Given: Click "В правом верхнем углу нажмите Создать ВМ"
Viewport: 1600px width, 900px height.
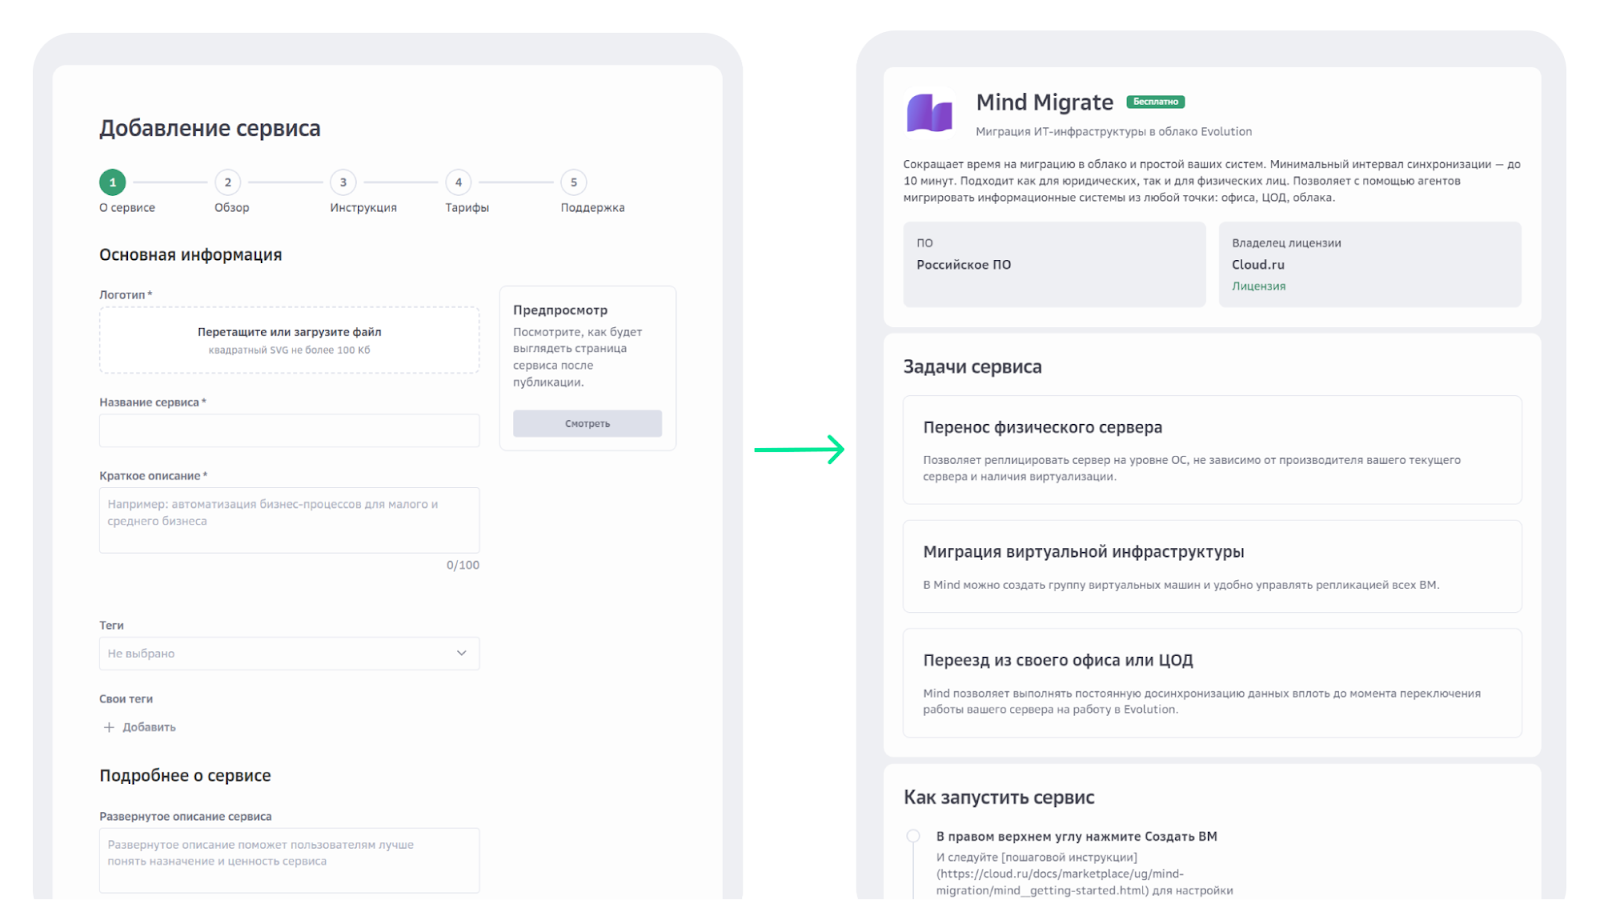Looking at the screenshot, I should pyautogui.click(x=1077, y=837).
